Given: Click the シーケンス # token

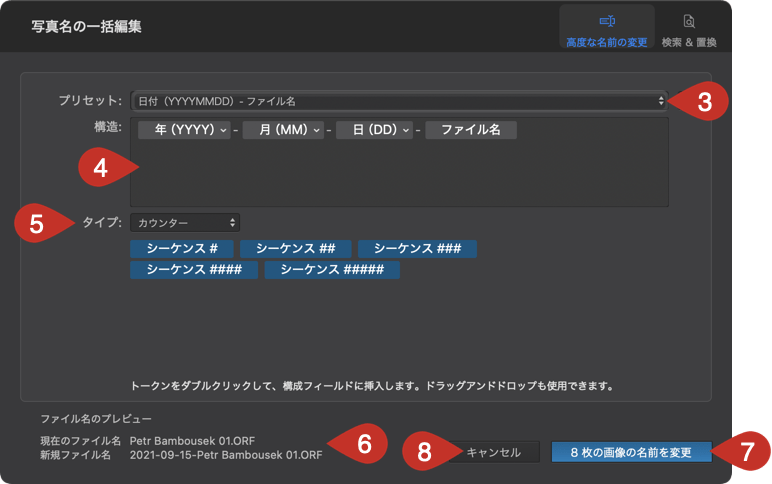Looking at the screenshot, I should coord(182,249).
